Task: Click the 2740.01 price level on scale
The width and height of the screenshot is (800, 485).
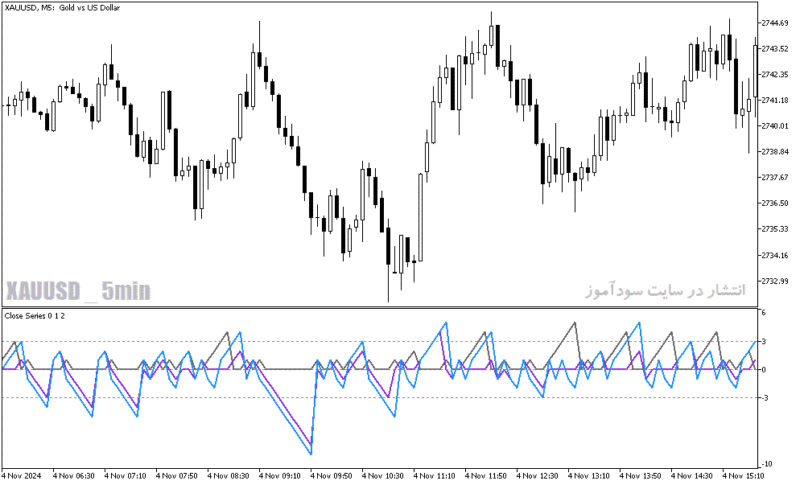Action: 775,126
